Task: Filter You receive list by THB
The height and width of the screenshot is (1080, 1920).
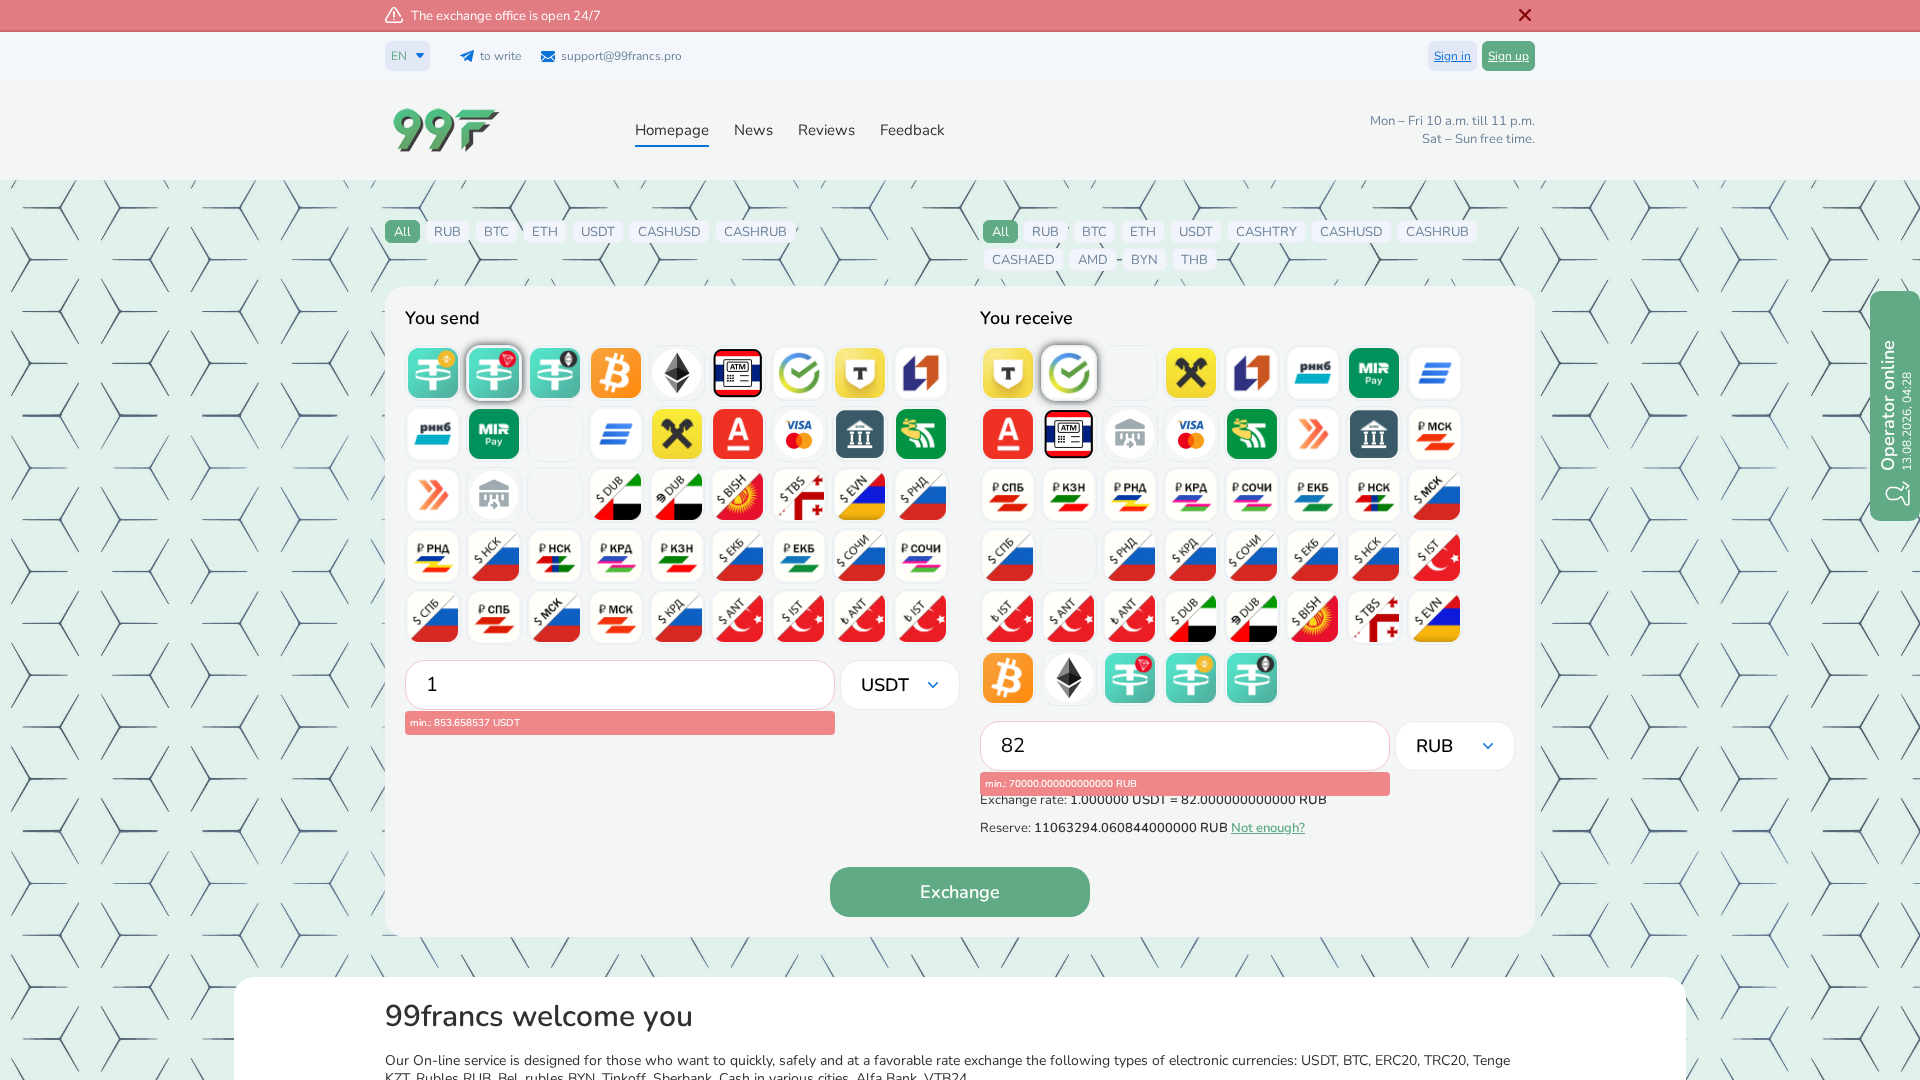Action: pos(1194,260)
